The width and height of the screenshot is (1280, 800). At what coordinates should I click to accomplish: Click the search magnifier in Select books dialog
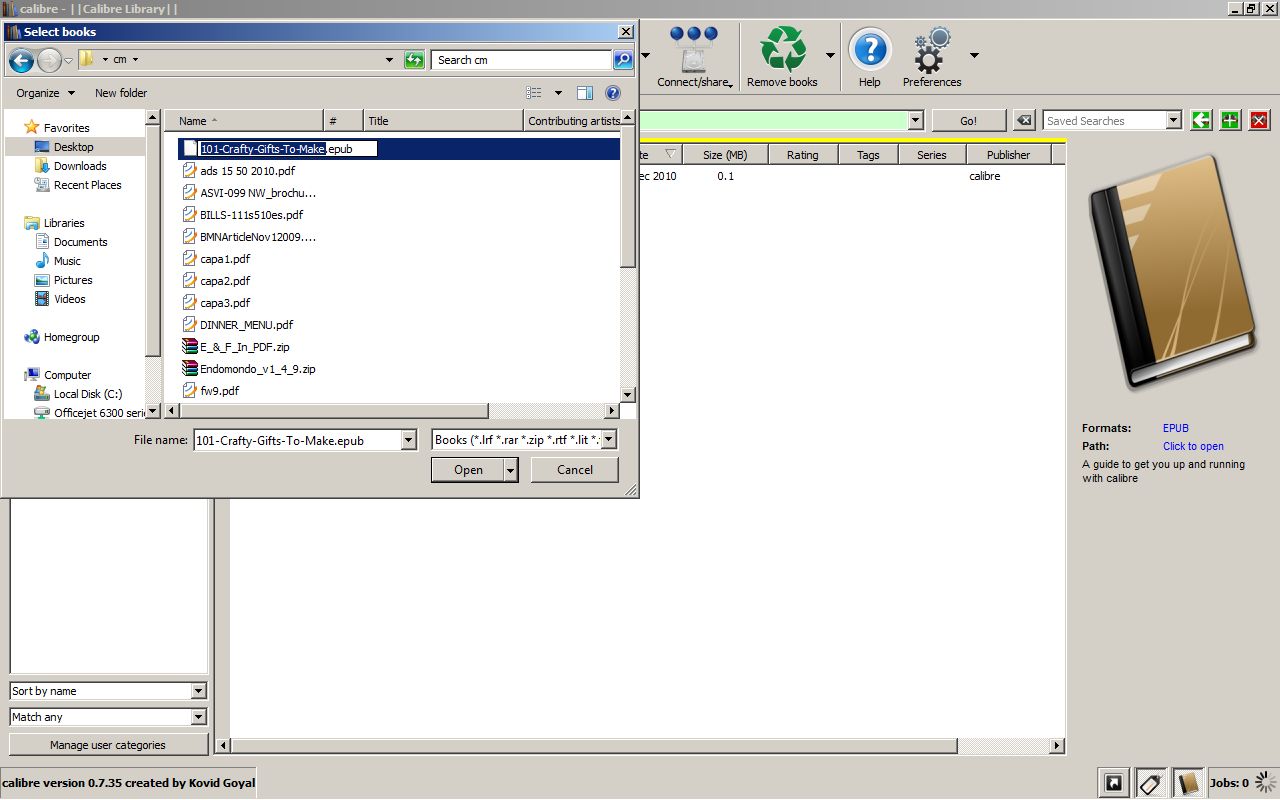coord(623,60)
